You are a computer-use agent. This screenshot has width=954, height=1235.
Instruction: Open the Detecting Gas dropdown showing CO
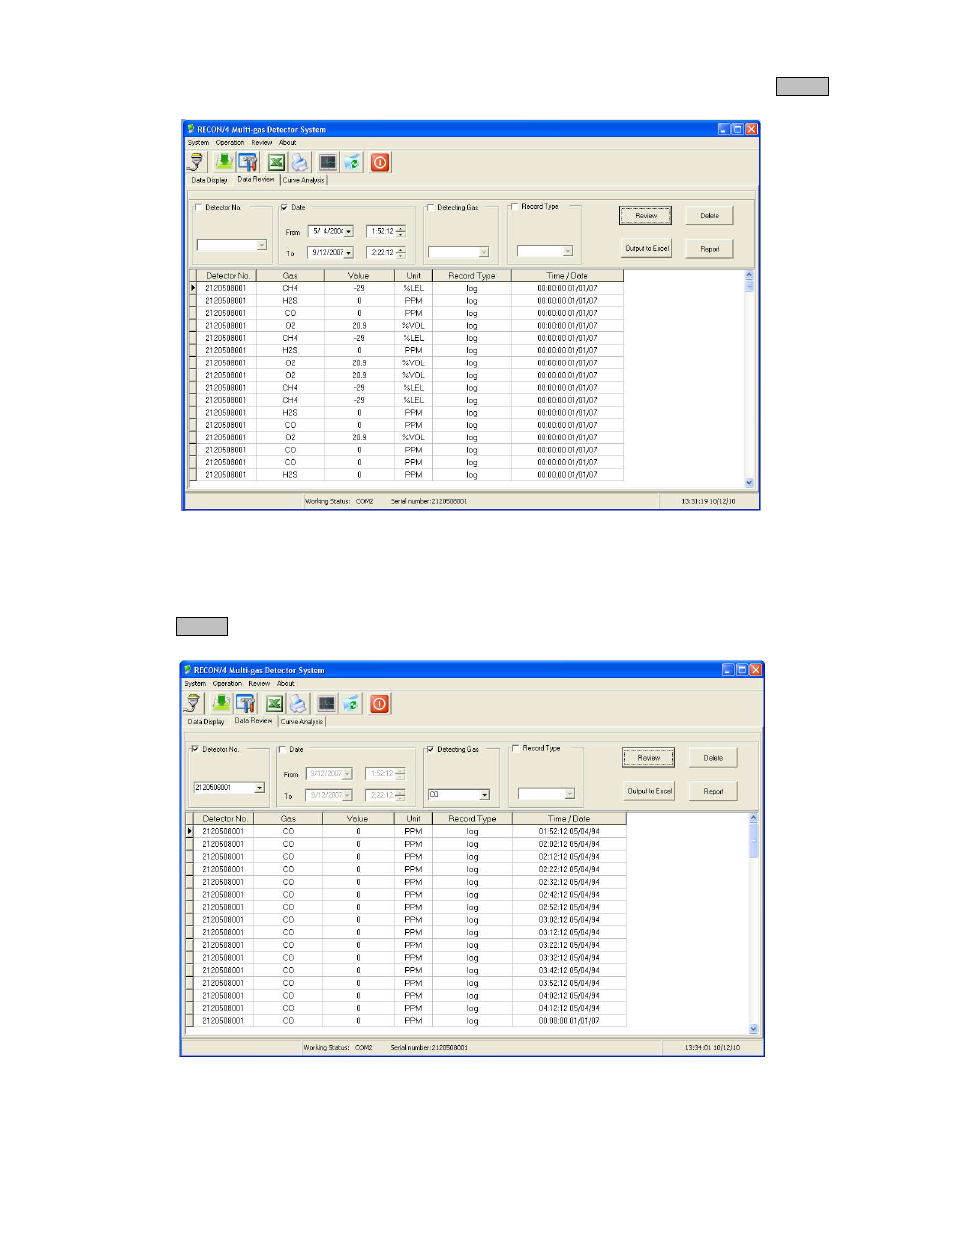click(485, 795)
